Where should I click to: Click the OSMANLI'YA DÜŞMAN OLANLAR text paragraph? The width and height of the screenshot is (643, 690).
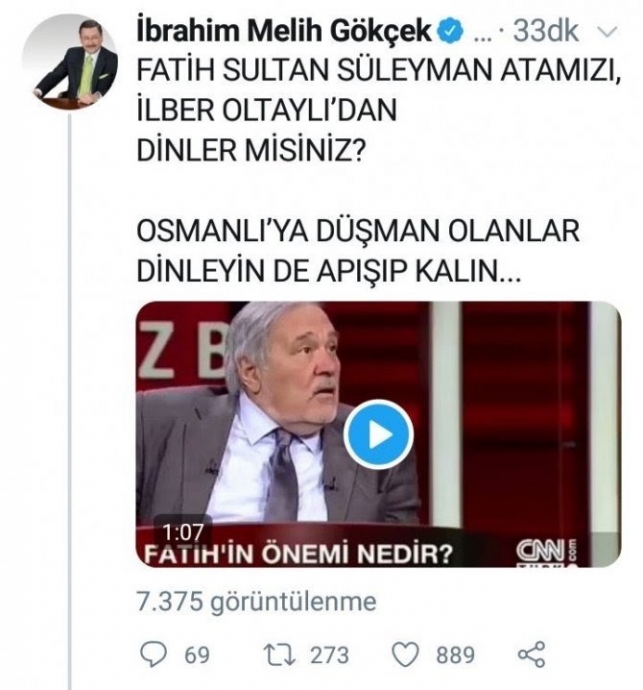pyautogui.click(x=358, y=251)
